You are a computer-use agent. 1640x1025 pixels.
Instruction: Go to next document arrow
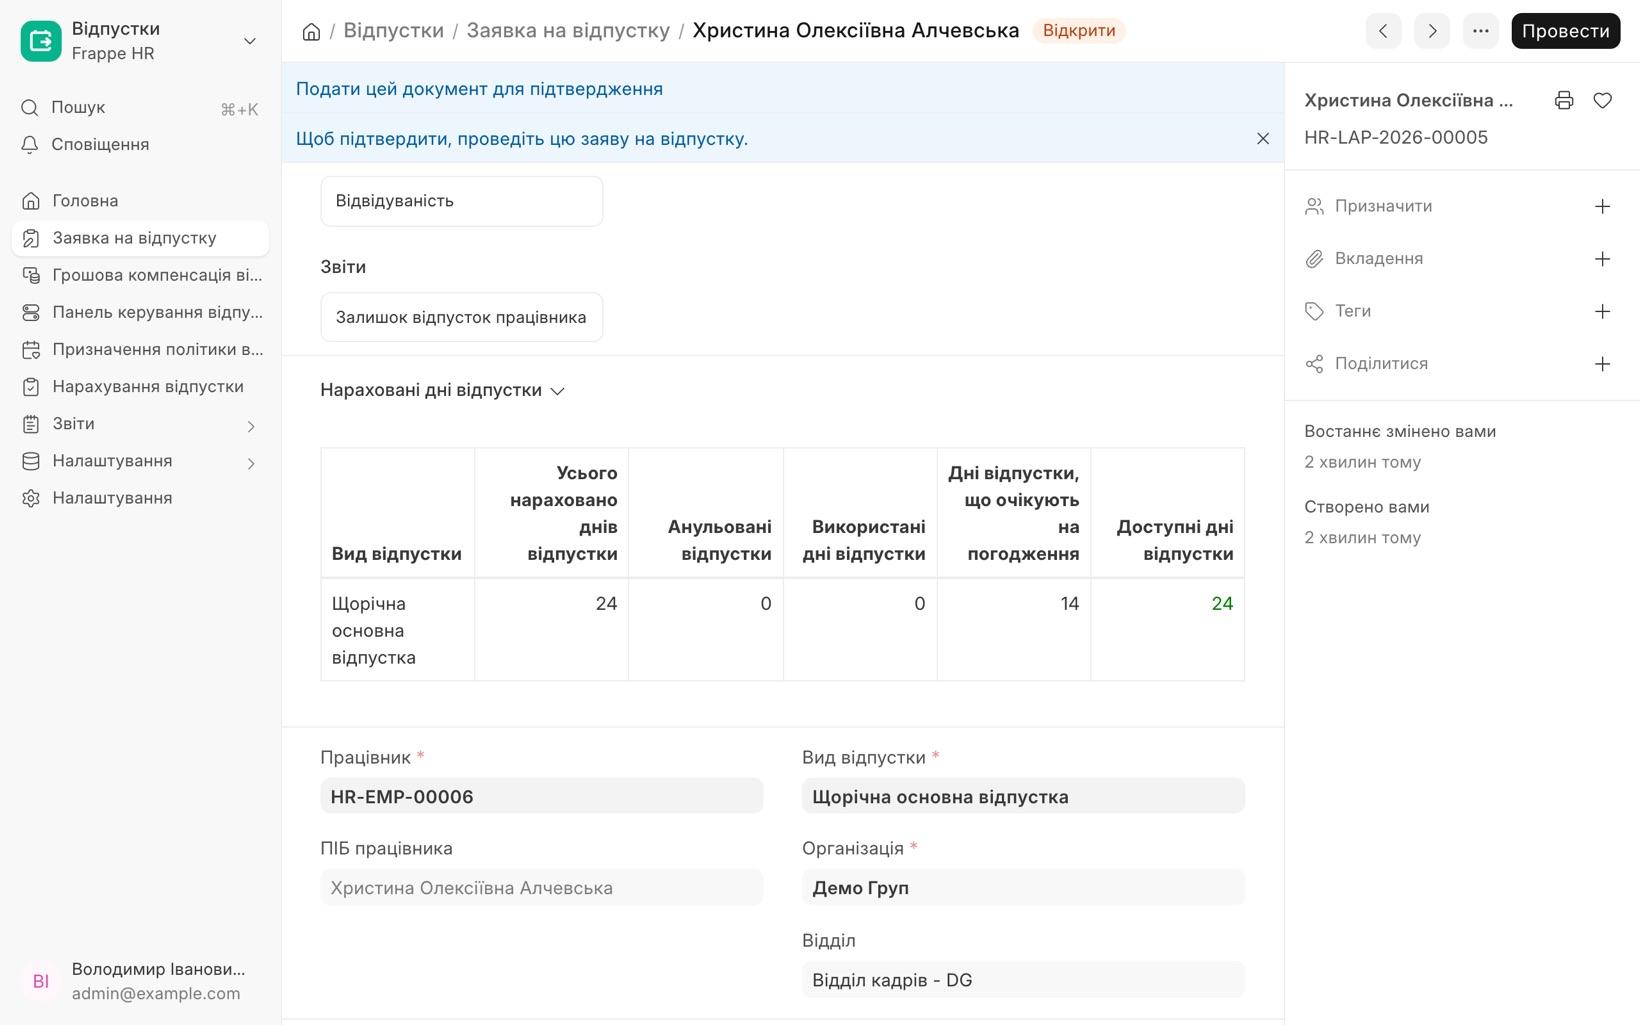tap(1432, 31)
